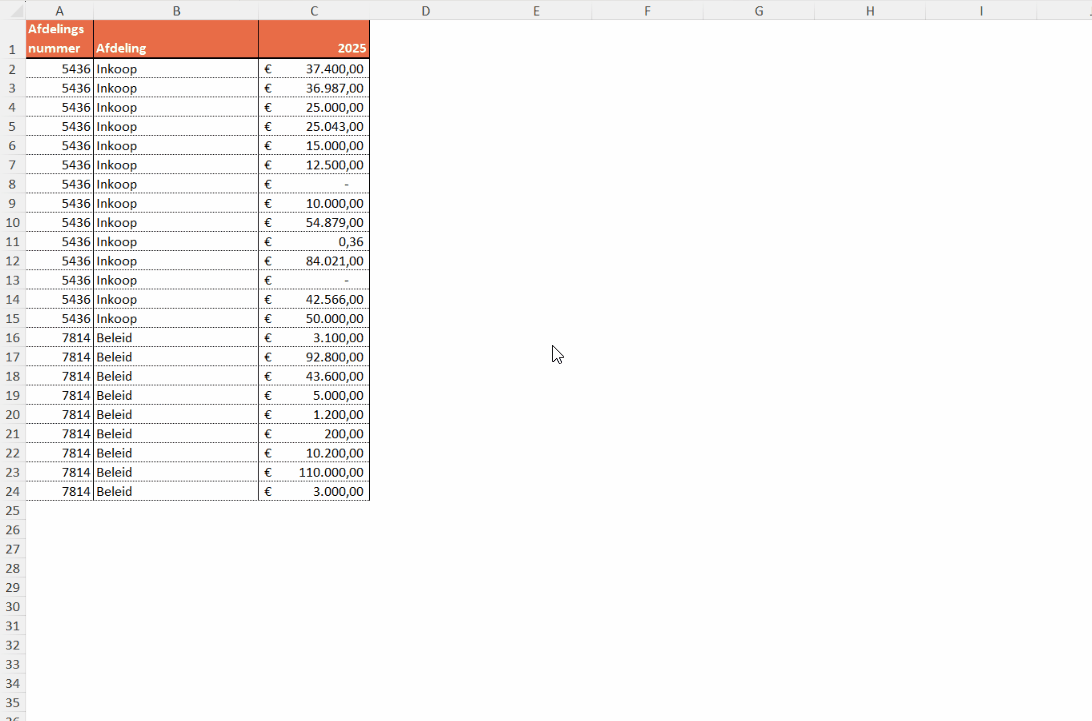This screenshot has height=721, width=1092.
Task: Select row 12 by its row header
Action: click(13, 261)
